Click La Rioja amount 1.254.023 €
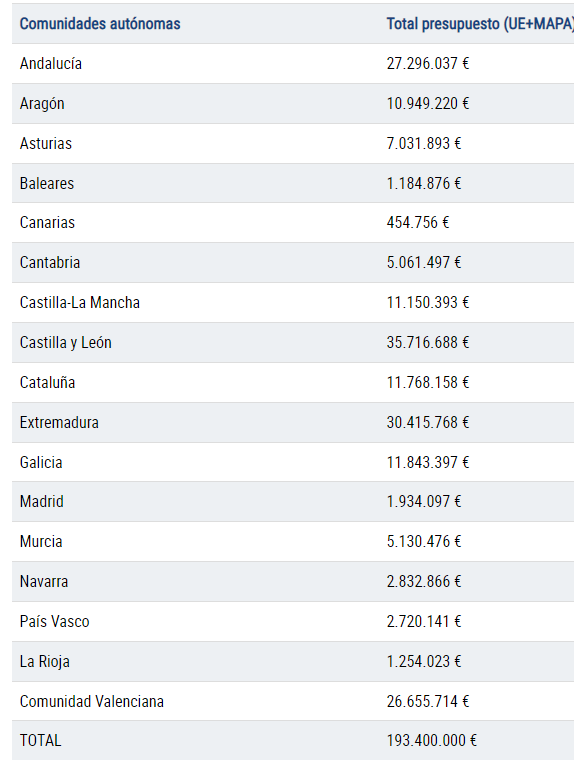The image size is (577, 775). (x=424, y=662)
